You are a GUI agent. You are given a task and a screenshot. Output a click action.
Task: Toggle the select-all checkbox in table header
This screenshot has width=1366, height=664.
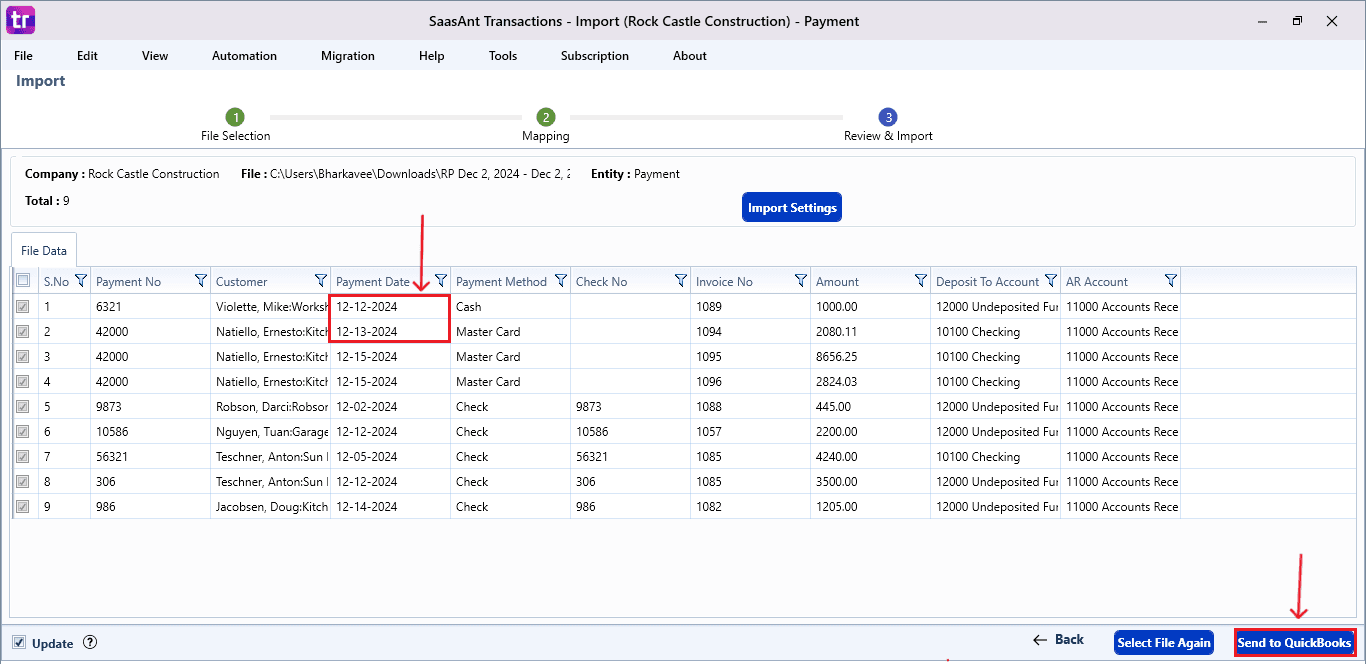23,280
